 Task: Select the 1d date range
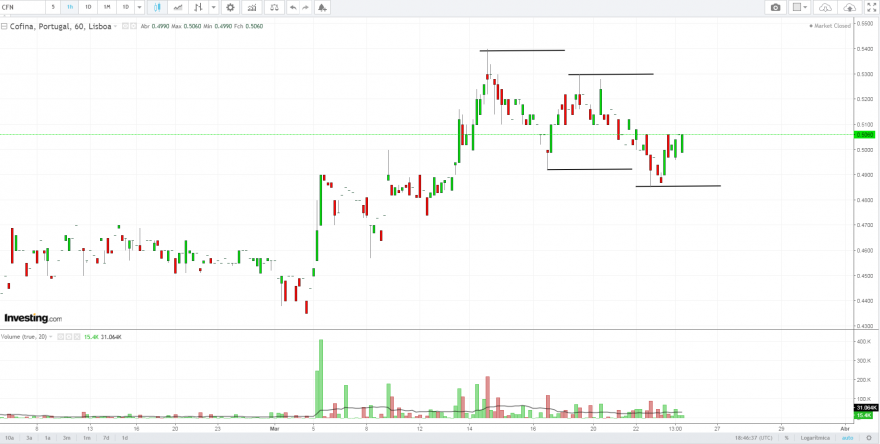[124, 438]
